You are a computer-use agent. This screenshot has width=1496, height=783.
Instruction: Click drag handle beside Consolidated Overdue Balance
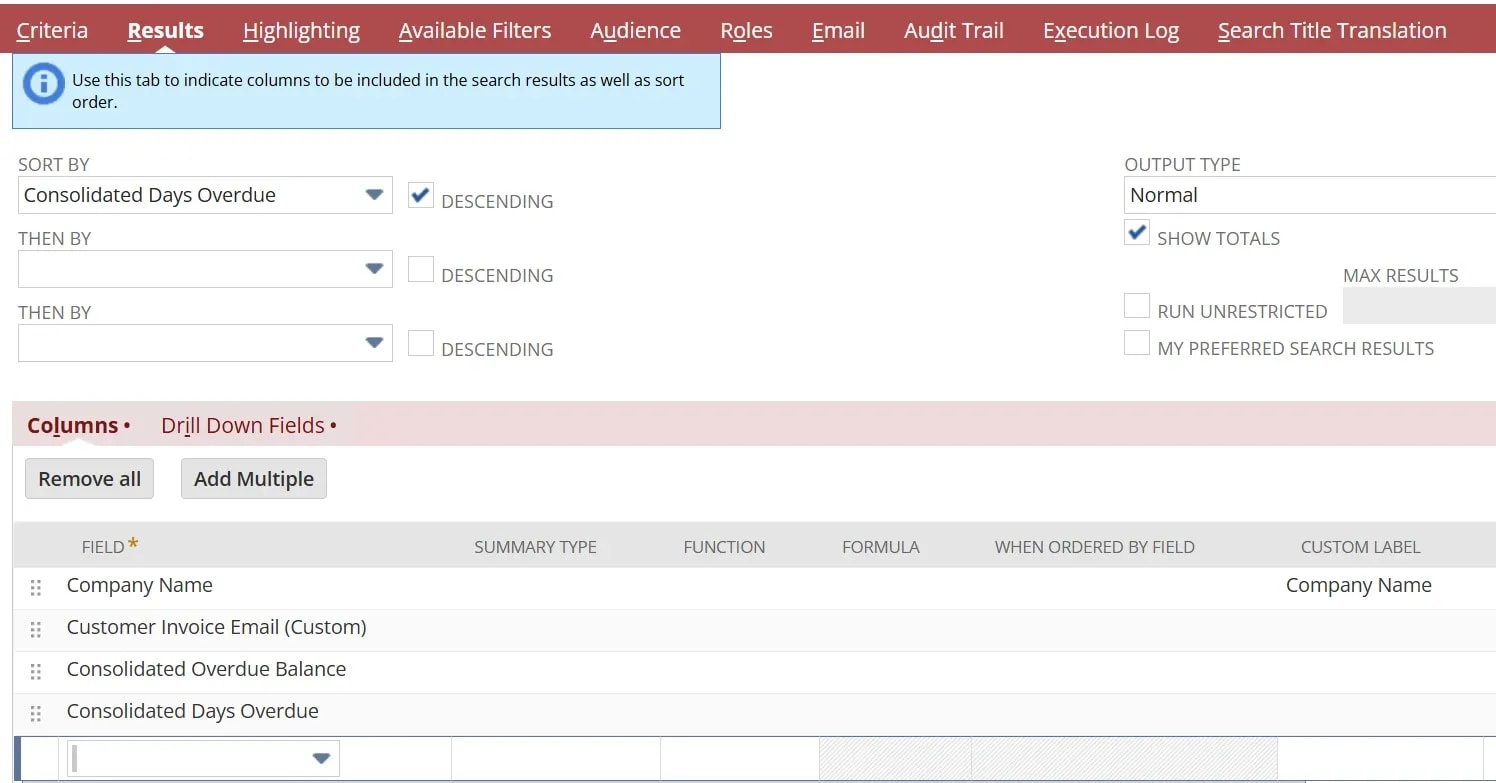point(36,672)
